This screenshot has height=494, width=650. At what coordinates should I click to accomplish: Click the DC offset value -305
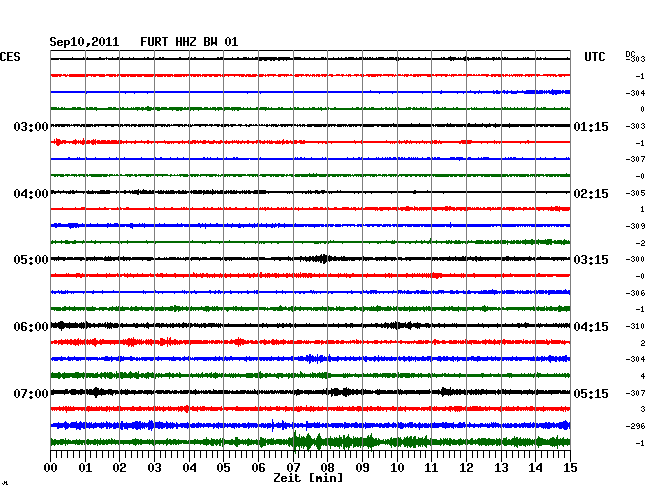pos(635,193)
